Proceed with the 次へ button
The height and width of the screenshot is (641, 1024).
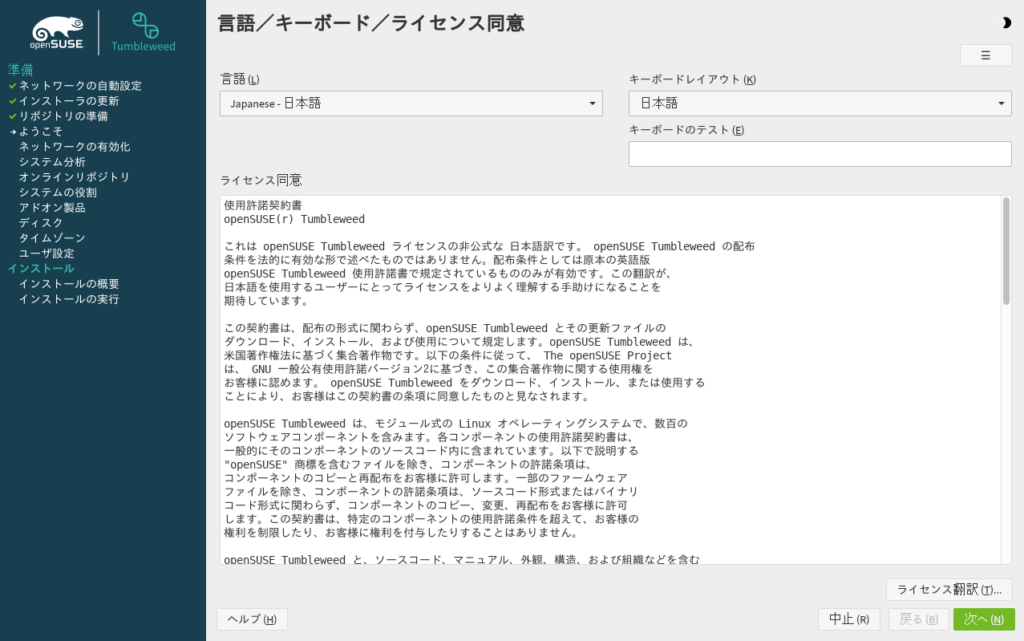pyautogui.click(x=983, y=619)
